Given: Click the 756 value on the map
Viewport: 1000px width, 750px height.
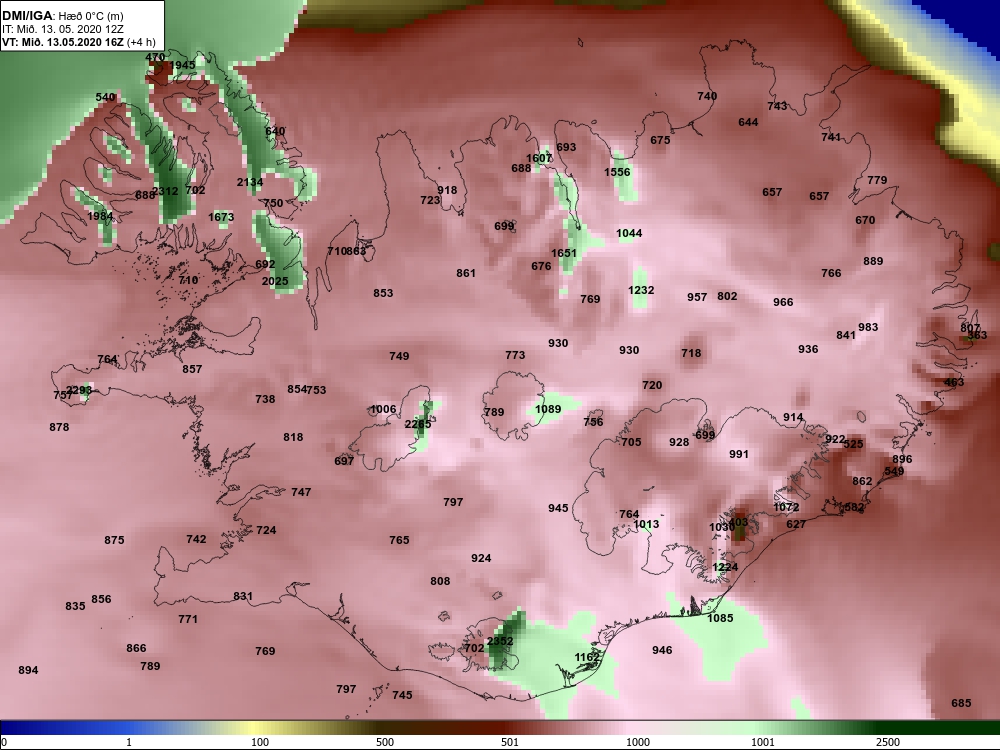Looking at the screenshot, I should (x=593, y=422).
